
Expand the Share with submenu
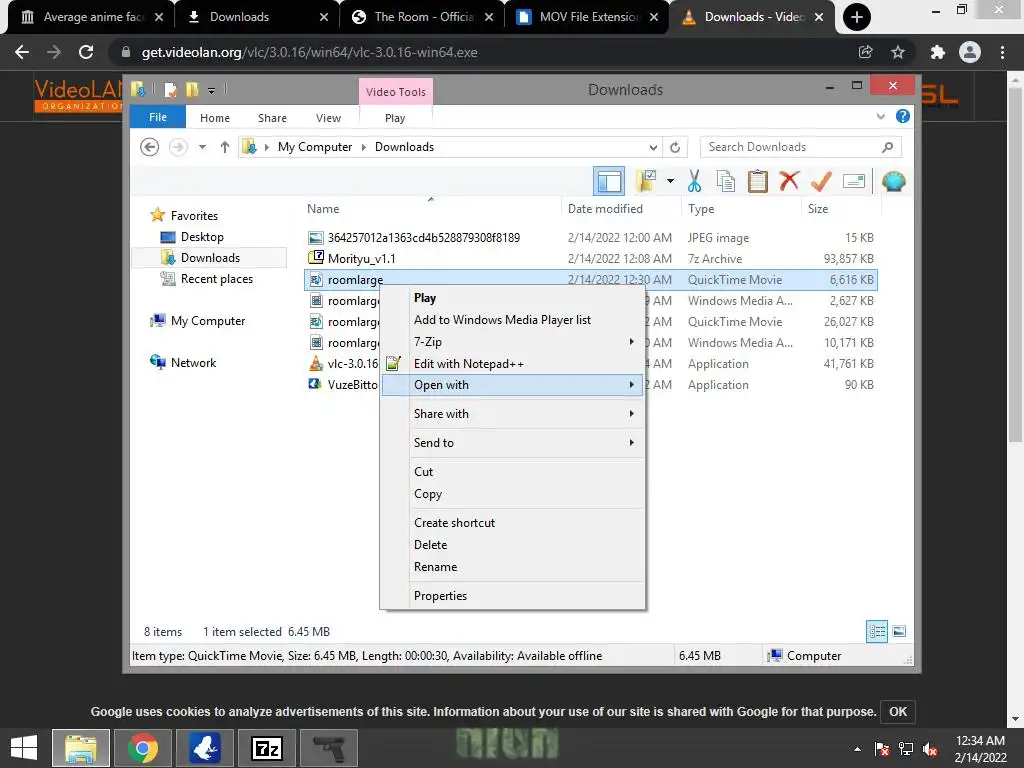(x=513, y=413)
